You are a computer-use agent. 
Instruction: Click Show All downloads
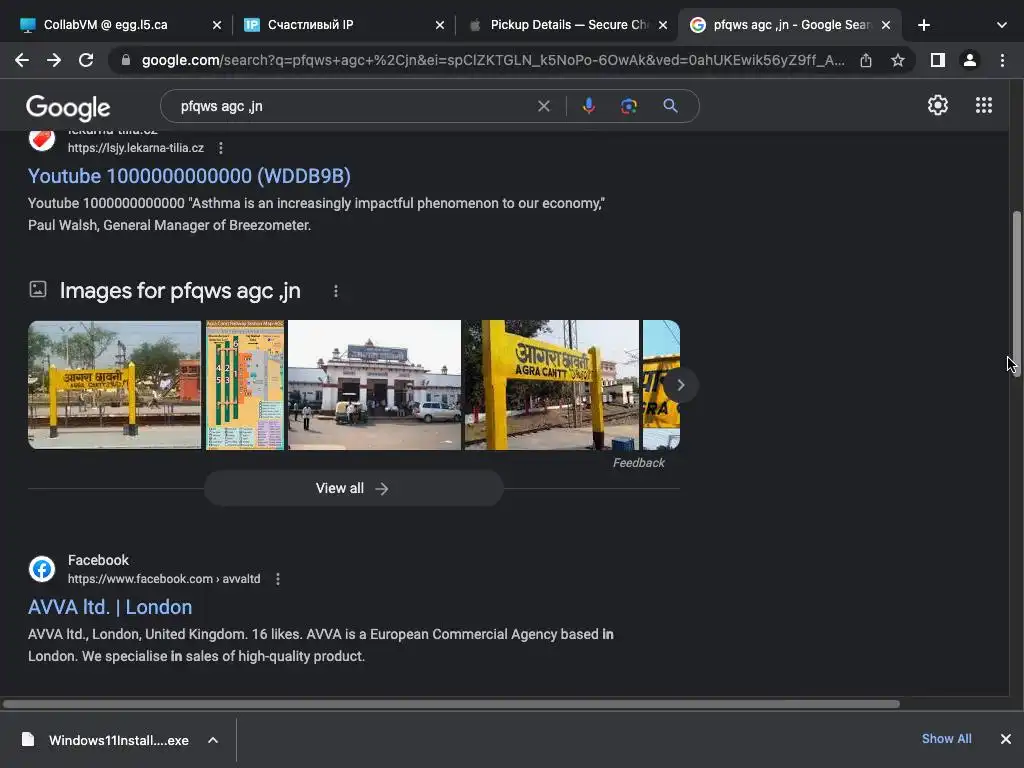[x=946, y=739]
